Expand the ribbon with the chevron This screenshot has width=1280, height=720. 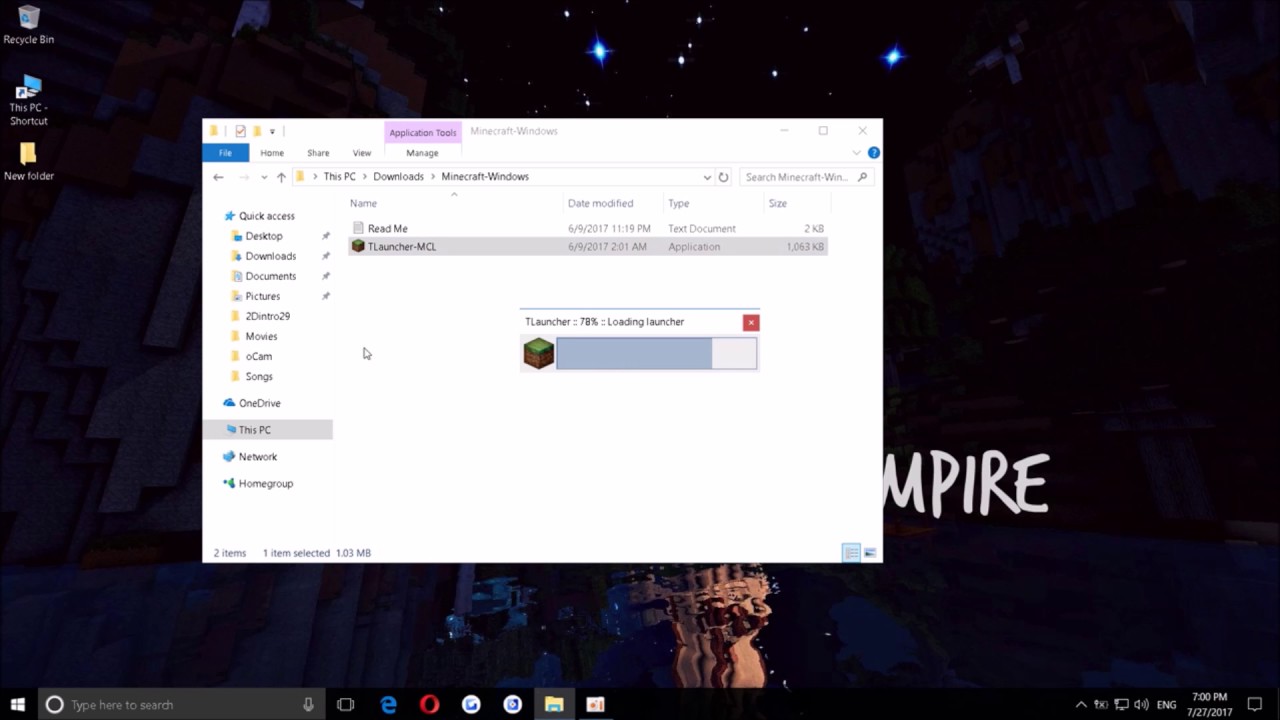coord(856,153)
